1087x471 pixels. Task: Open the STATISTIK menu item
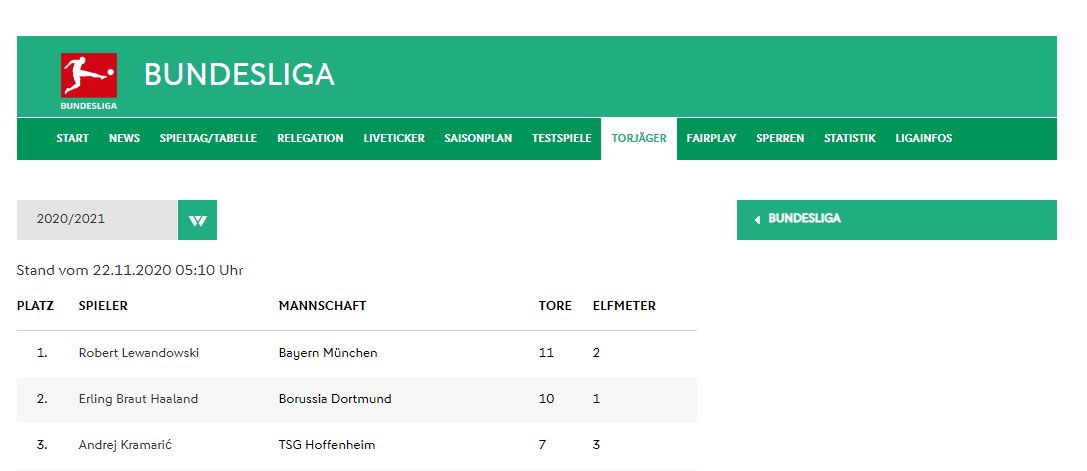pos(850,138)
